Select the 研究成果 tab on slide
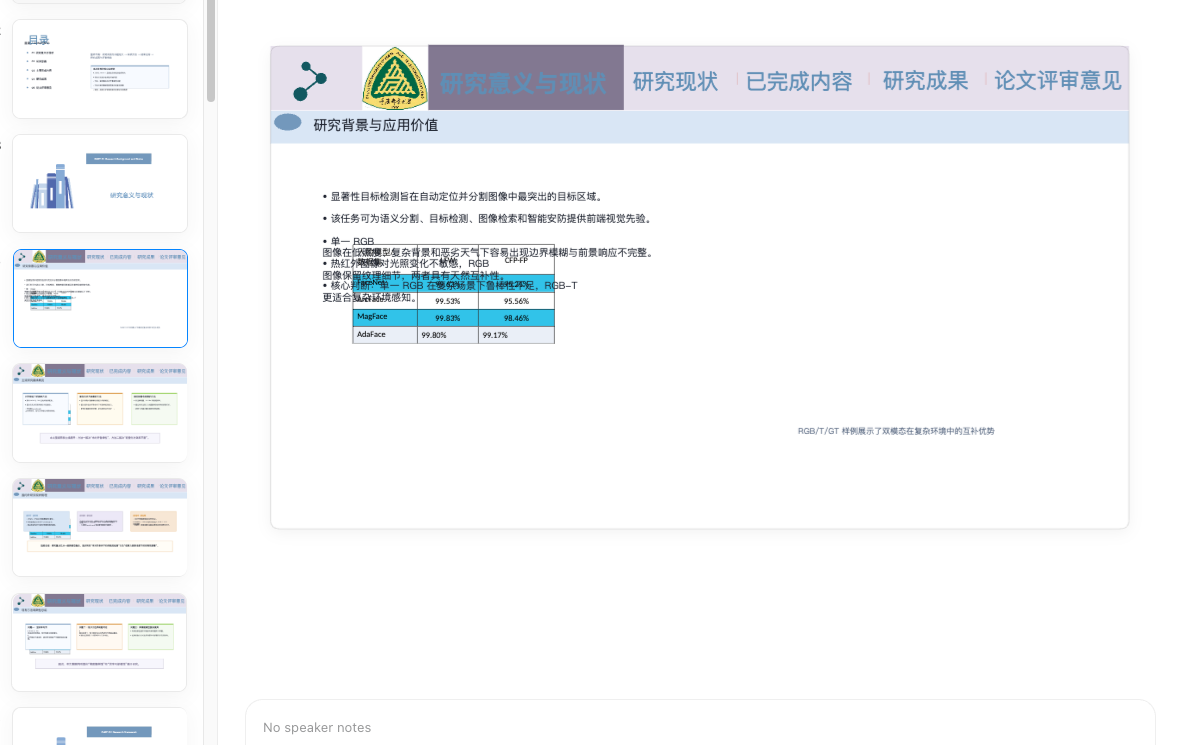 [926, 81]
